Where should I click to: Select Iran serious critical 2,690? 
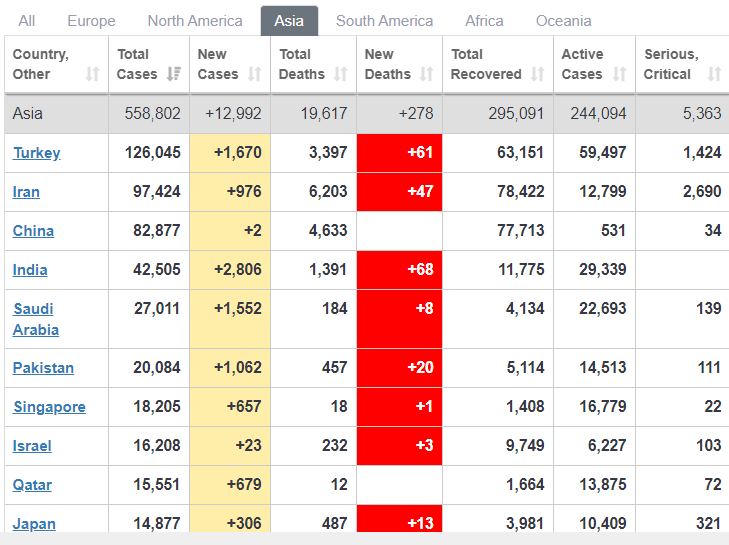click(702, 192)
